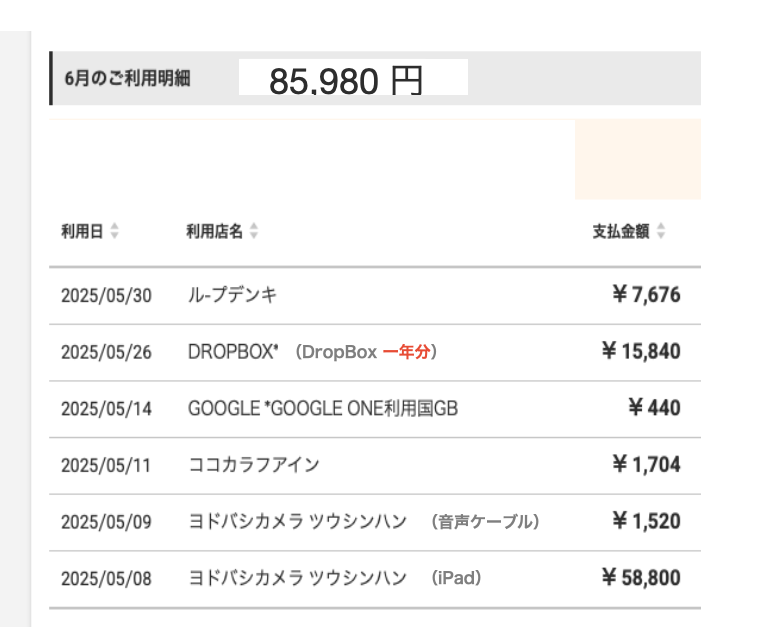Select the 6月のご利用明細 heading
The height and width of the screenshot is (644, 772).
(126, 79)
